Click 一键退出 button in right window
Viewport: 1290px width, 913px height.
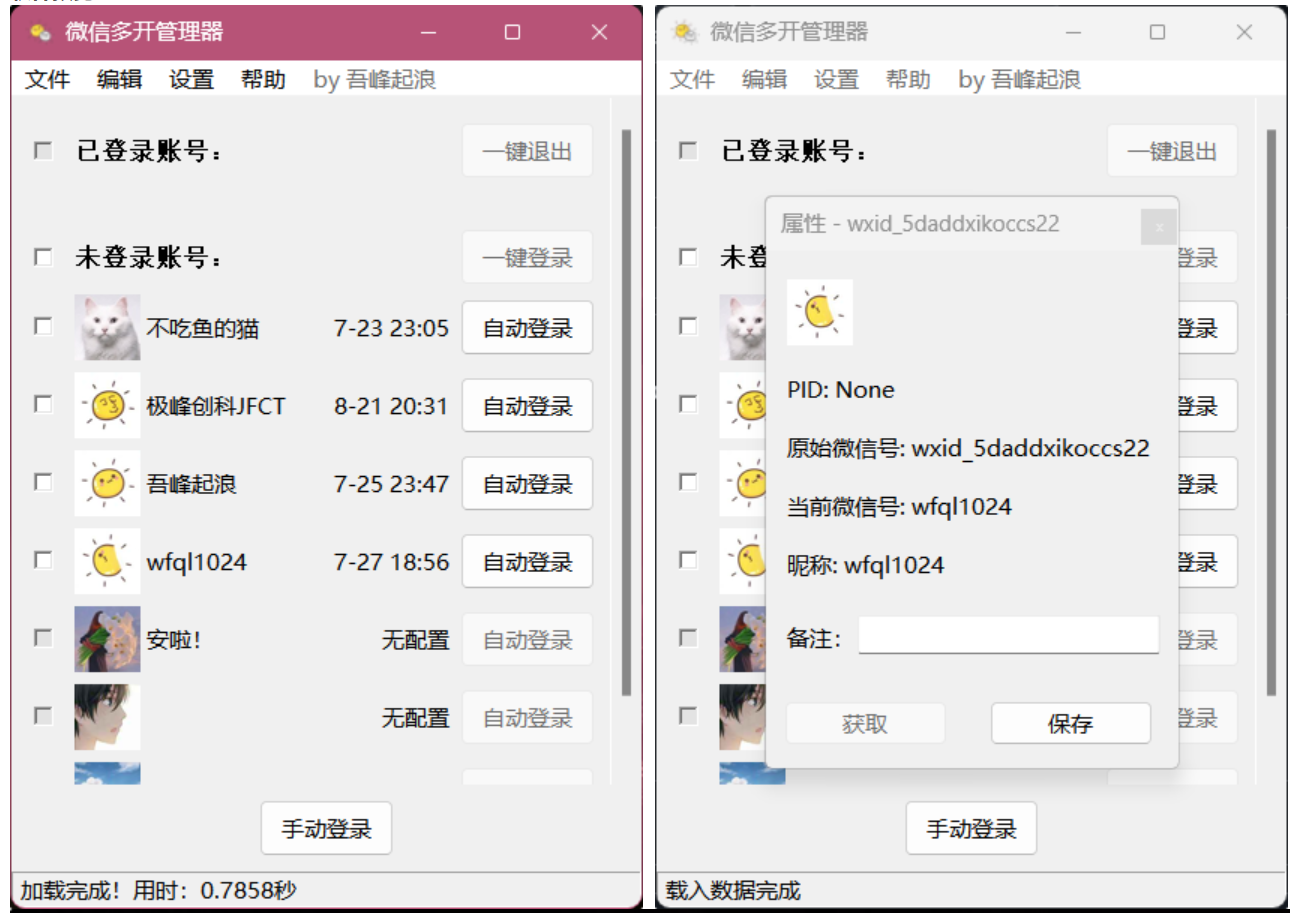(1172, 152)
